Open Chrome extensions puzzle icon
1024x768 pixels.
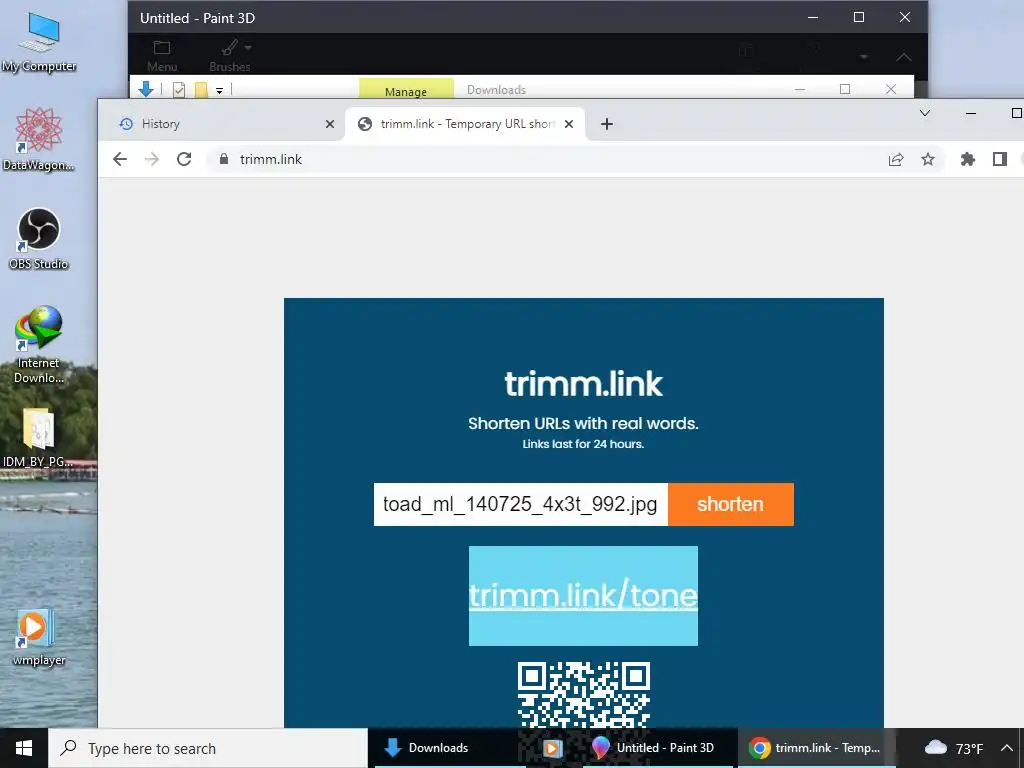coord(968,159)
